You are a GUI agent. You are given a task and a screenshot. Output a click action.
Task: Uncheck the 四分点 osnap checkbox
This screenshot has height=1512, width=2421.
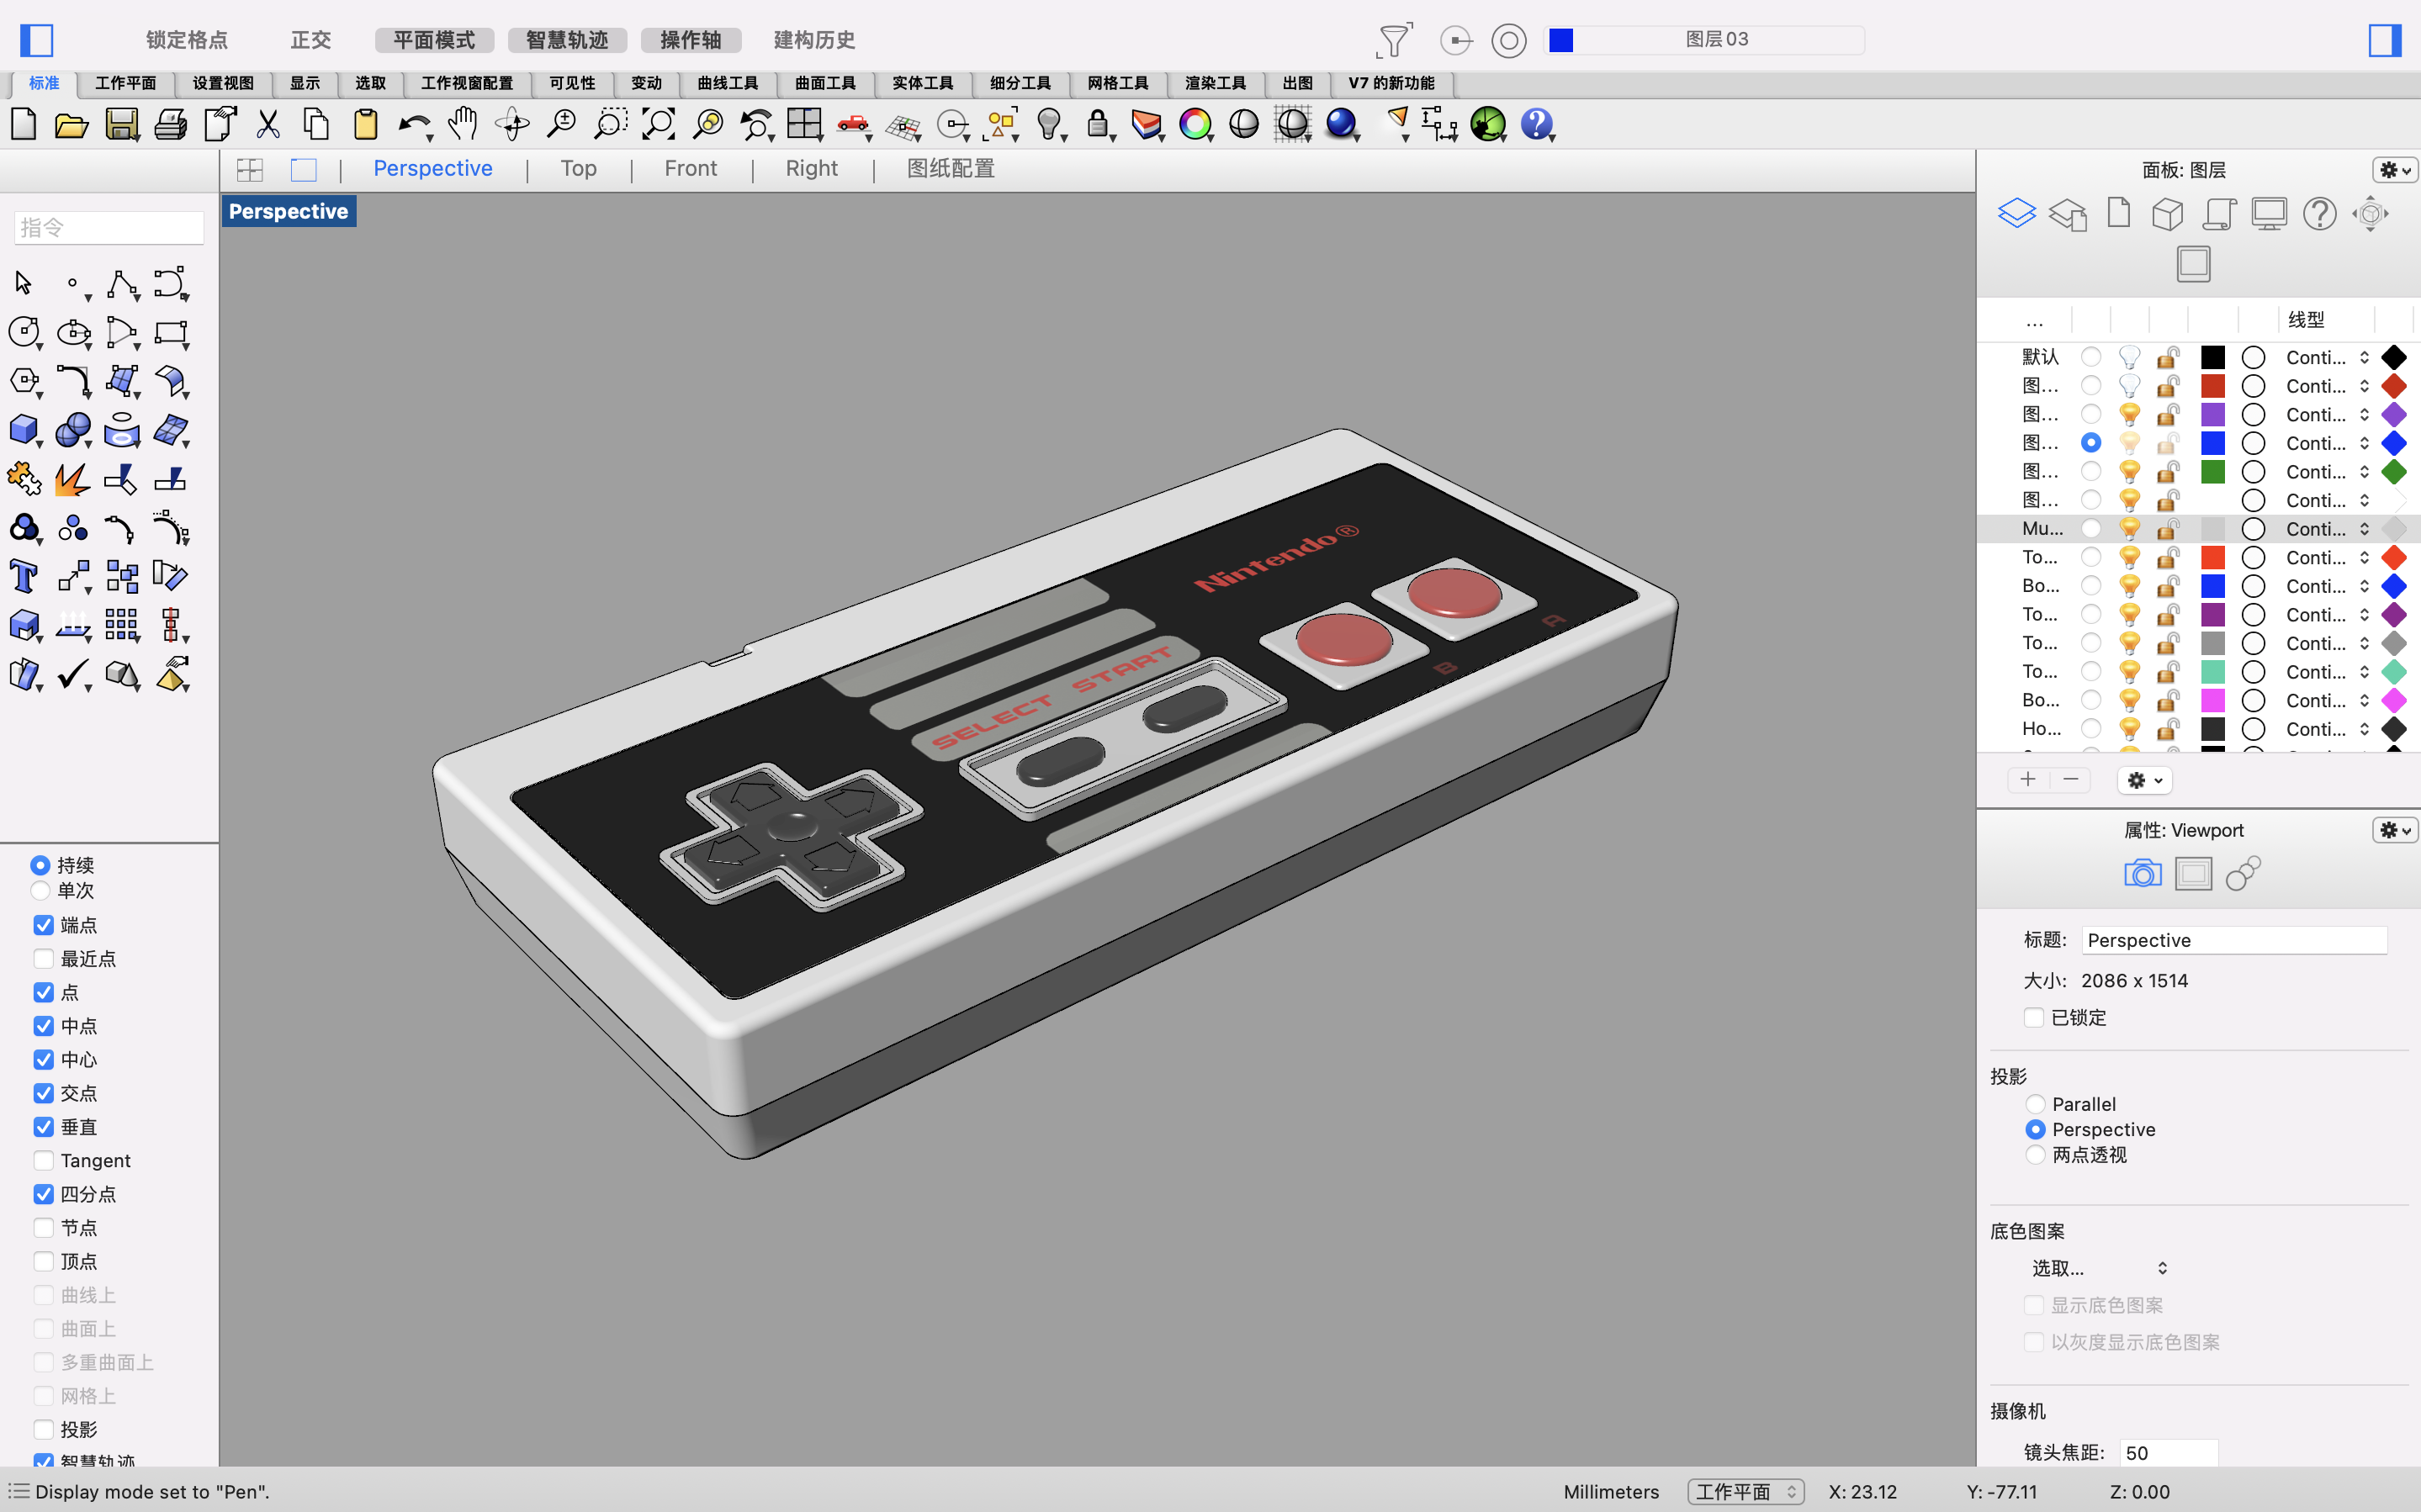[x=44, y=1194]
